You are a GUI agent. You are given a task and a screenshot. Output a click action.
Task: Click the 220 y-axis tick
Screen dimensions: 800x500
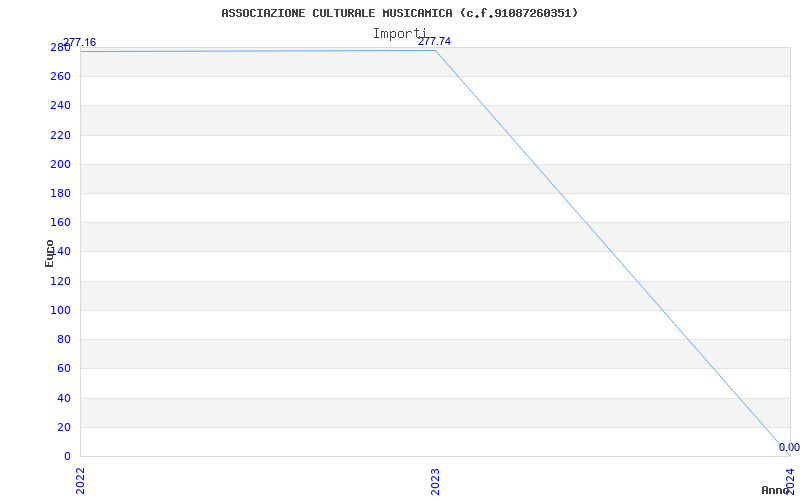60,135
